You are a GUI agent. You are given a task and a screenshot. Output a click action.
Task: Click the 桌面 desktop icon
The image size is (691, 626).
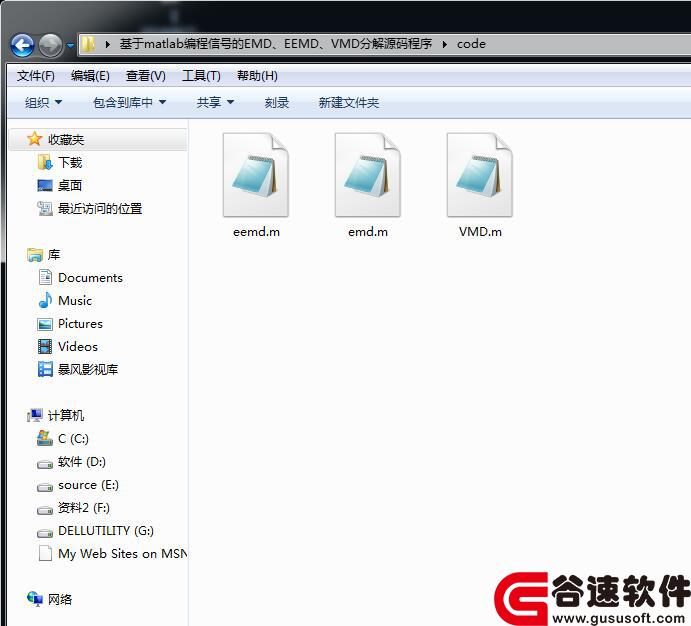tap(45, 185)
